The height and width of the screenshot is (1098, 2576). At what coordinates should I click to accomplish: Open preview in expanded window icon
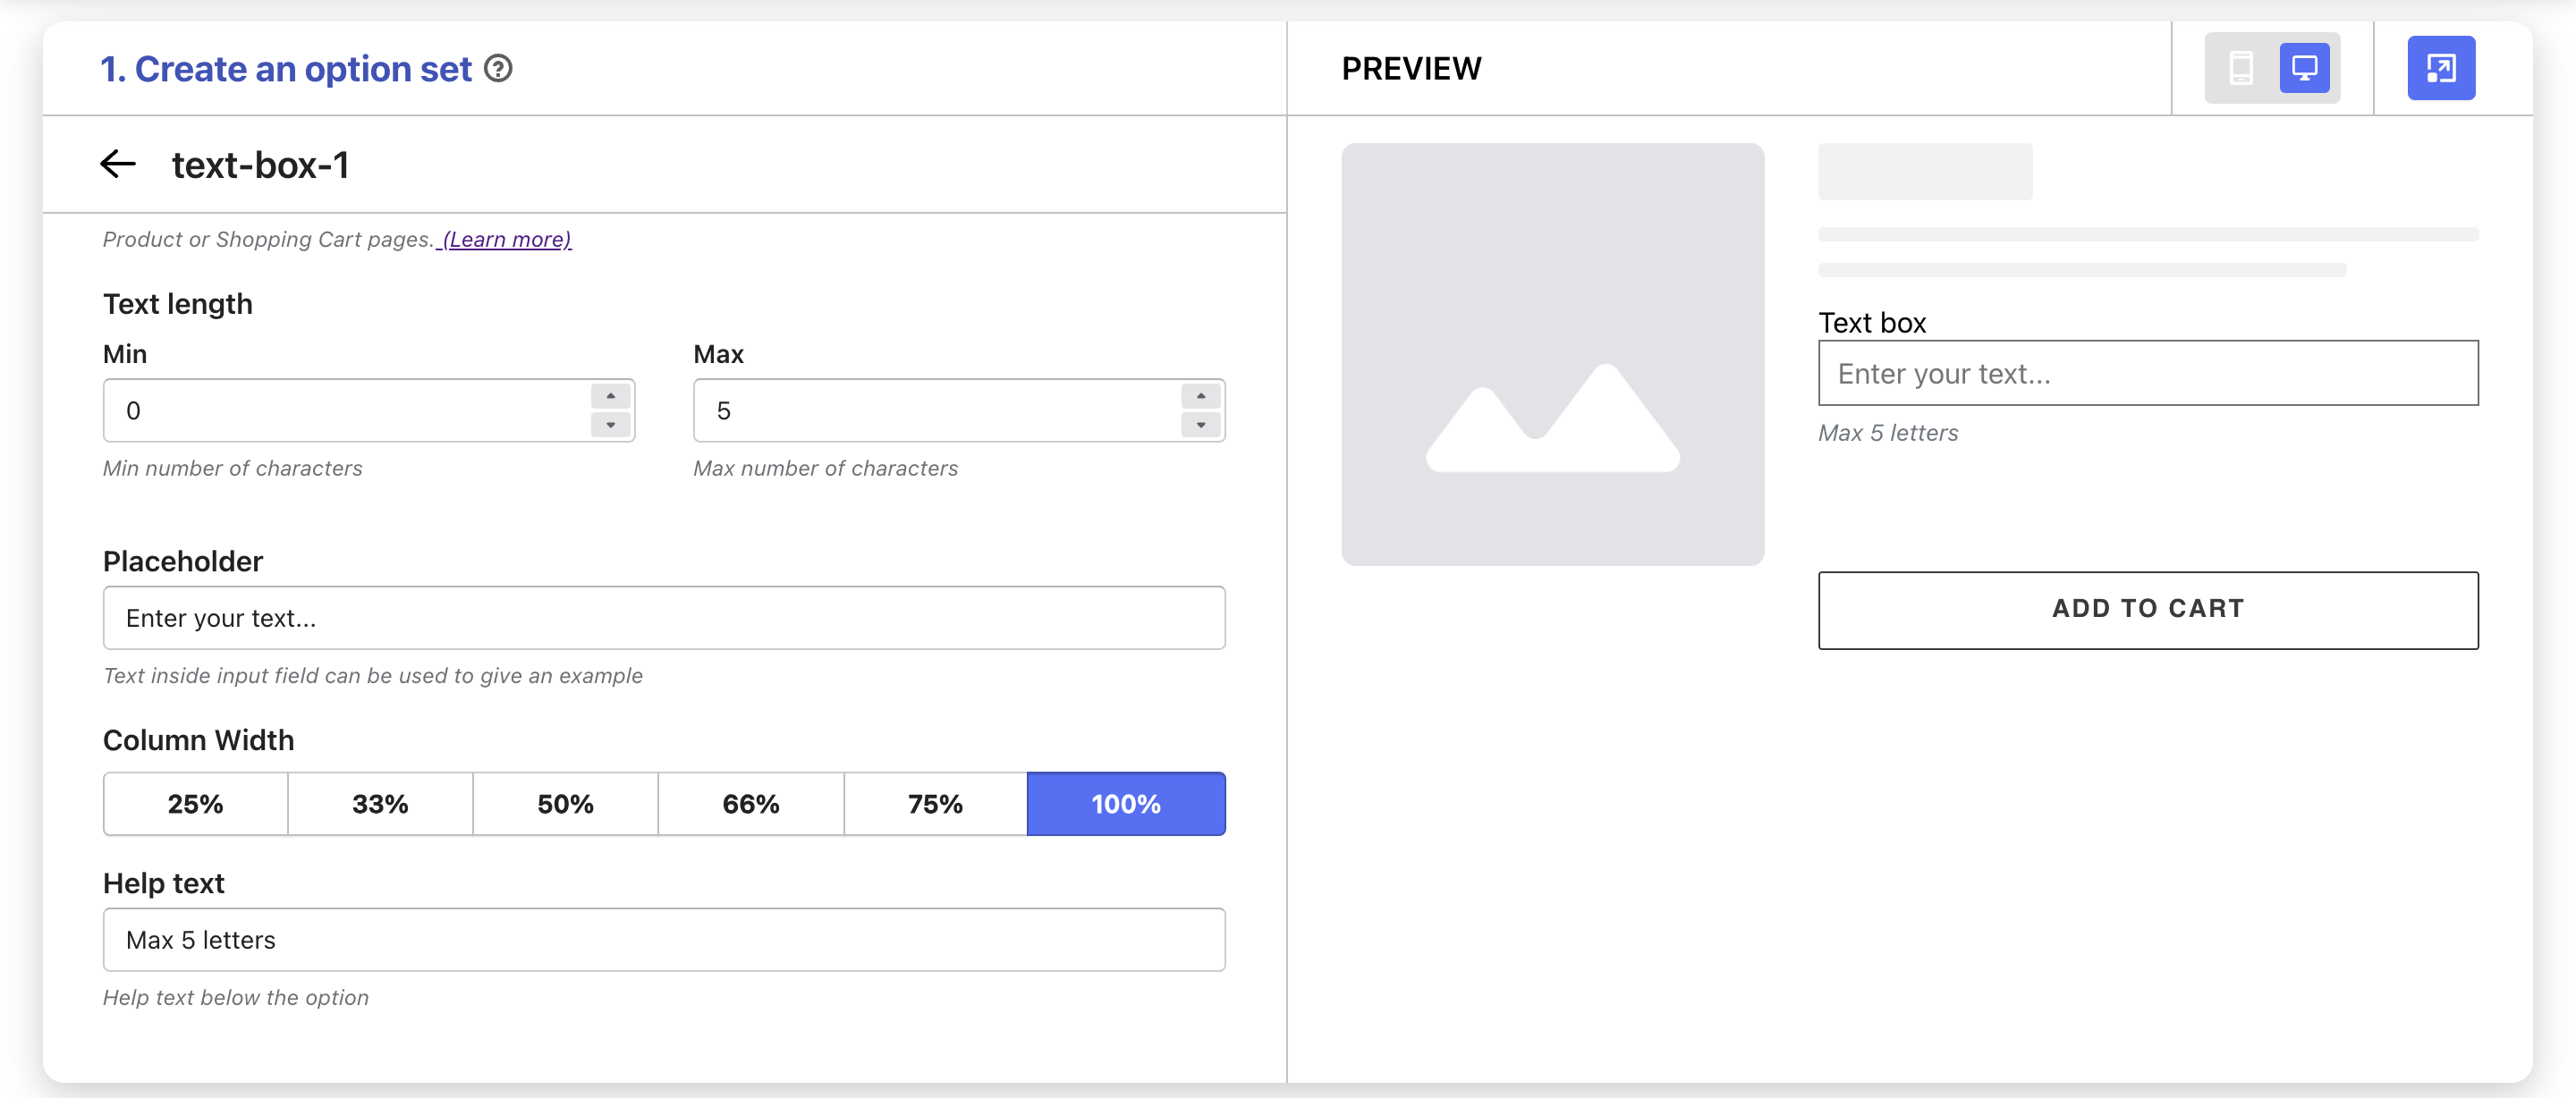point(2440,68)
